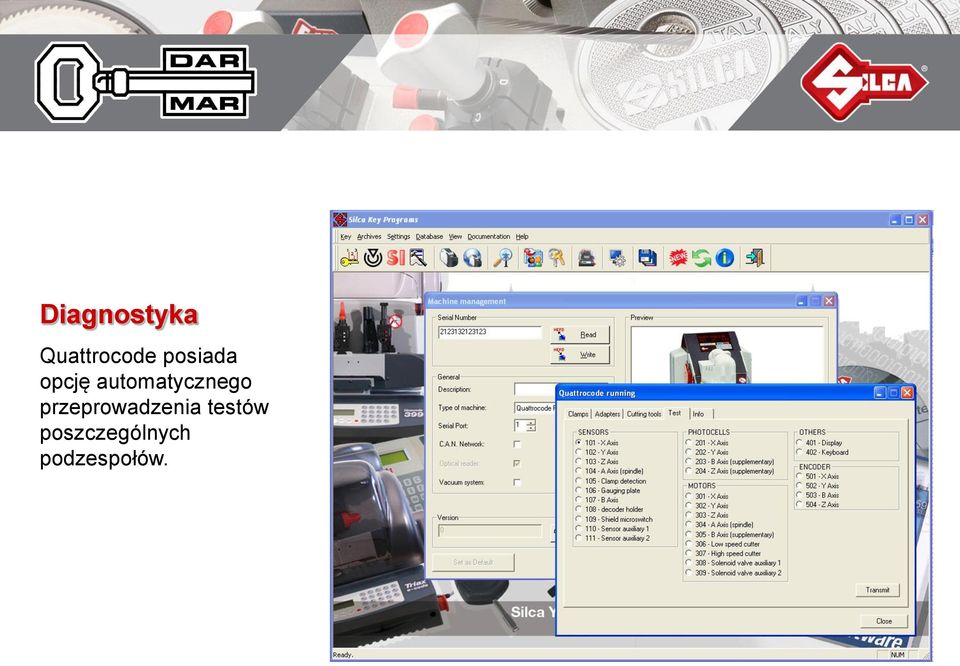Click the magnifying glass toolbar icon
The height and width of the screenshot is (666, 960).
coord(503,258)
